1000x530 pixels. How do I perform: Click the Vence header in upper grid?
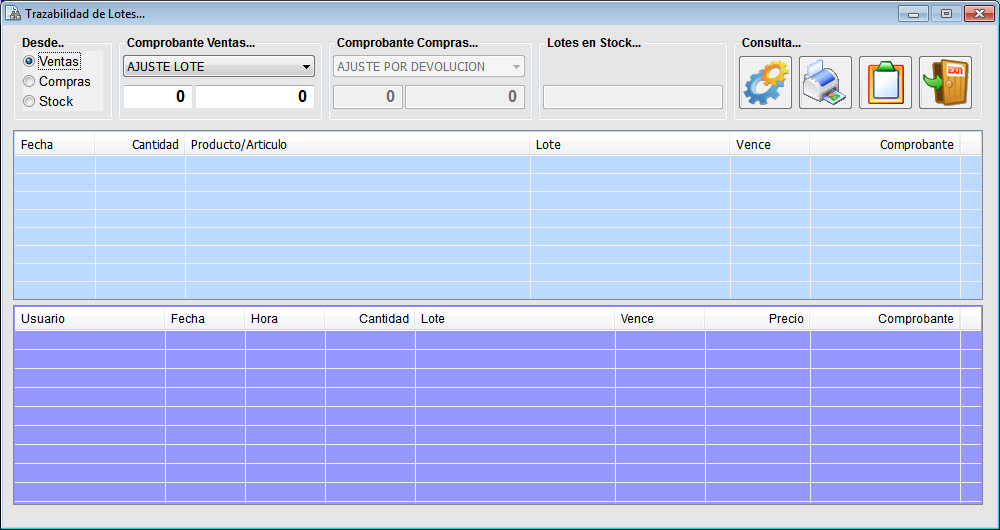[770, 145]
